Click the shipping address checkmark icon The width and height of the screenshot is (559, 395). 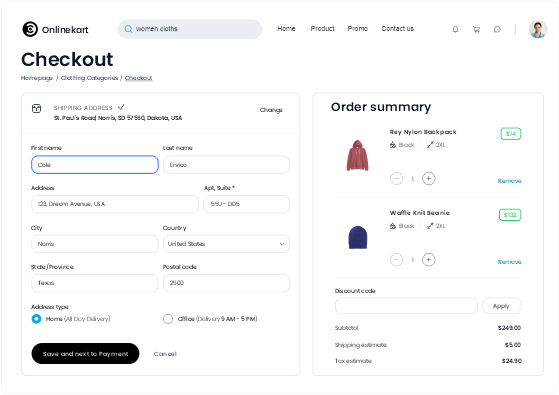tap(121, 107)
